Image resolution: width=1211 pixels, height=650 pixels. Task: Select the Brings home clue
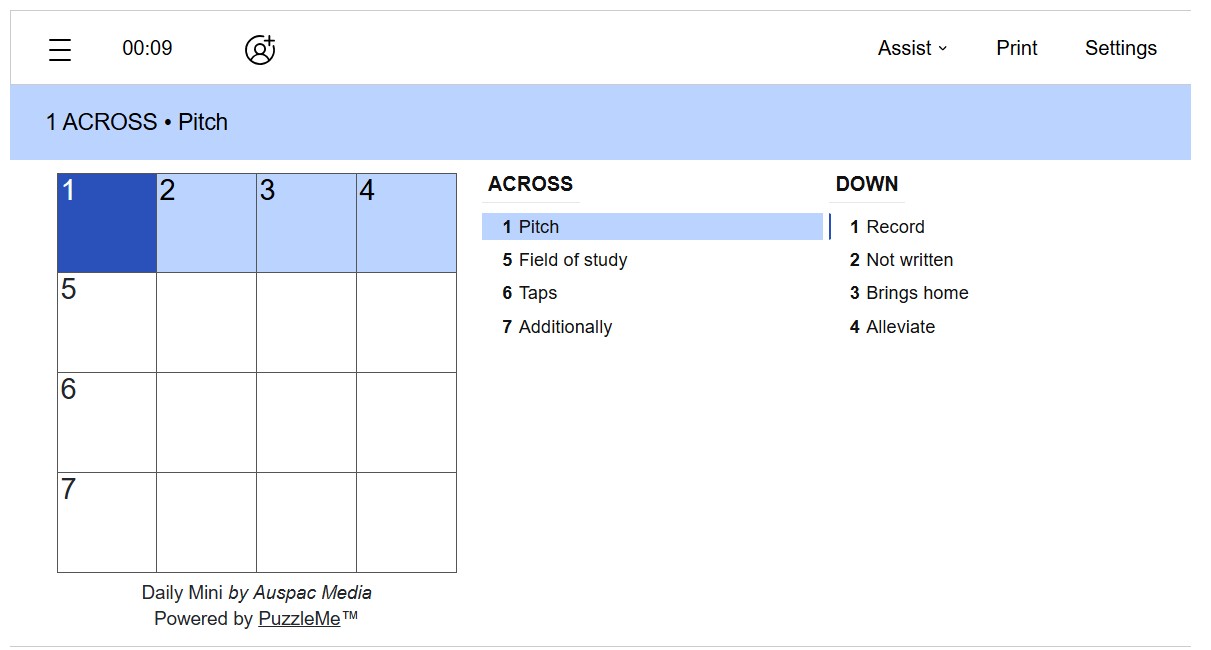point(916,293)
